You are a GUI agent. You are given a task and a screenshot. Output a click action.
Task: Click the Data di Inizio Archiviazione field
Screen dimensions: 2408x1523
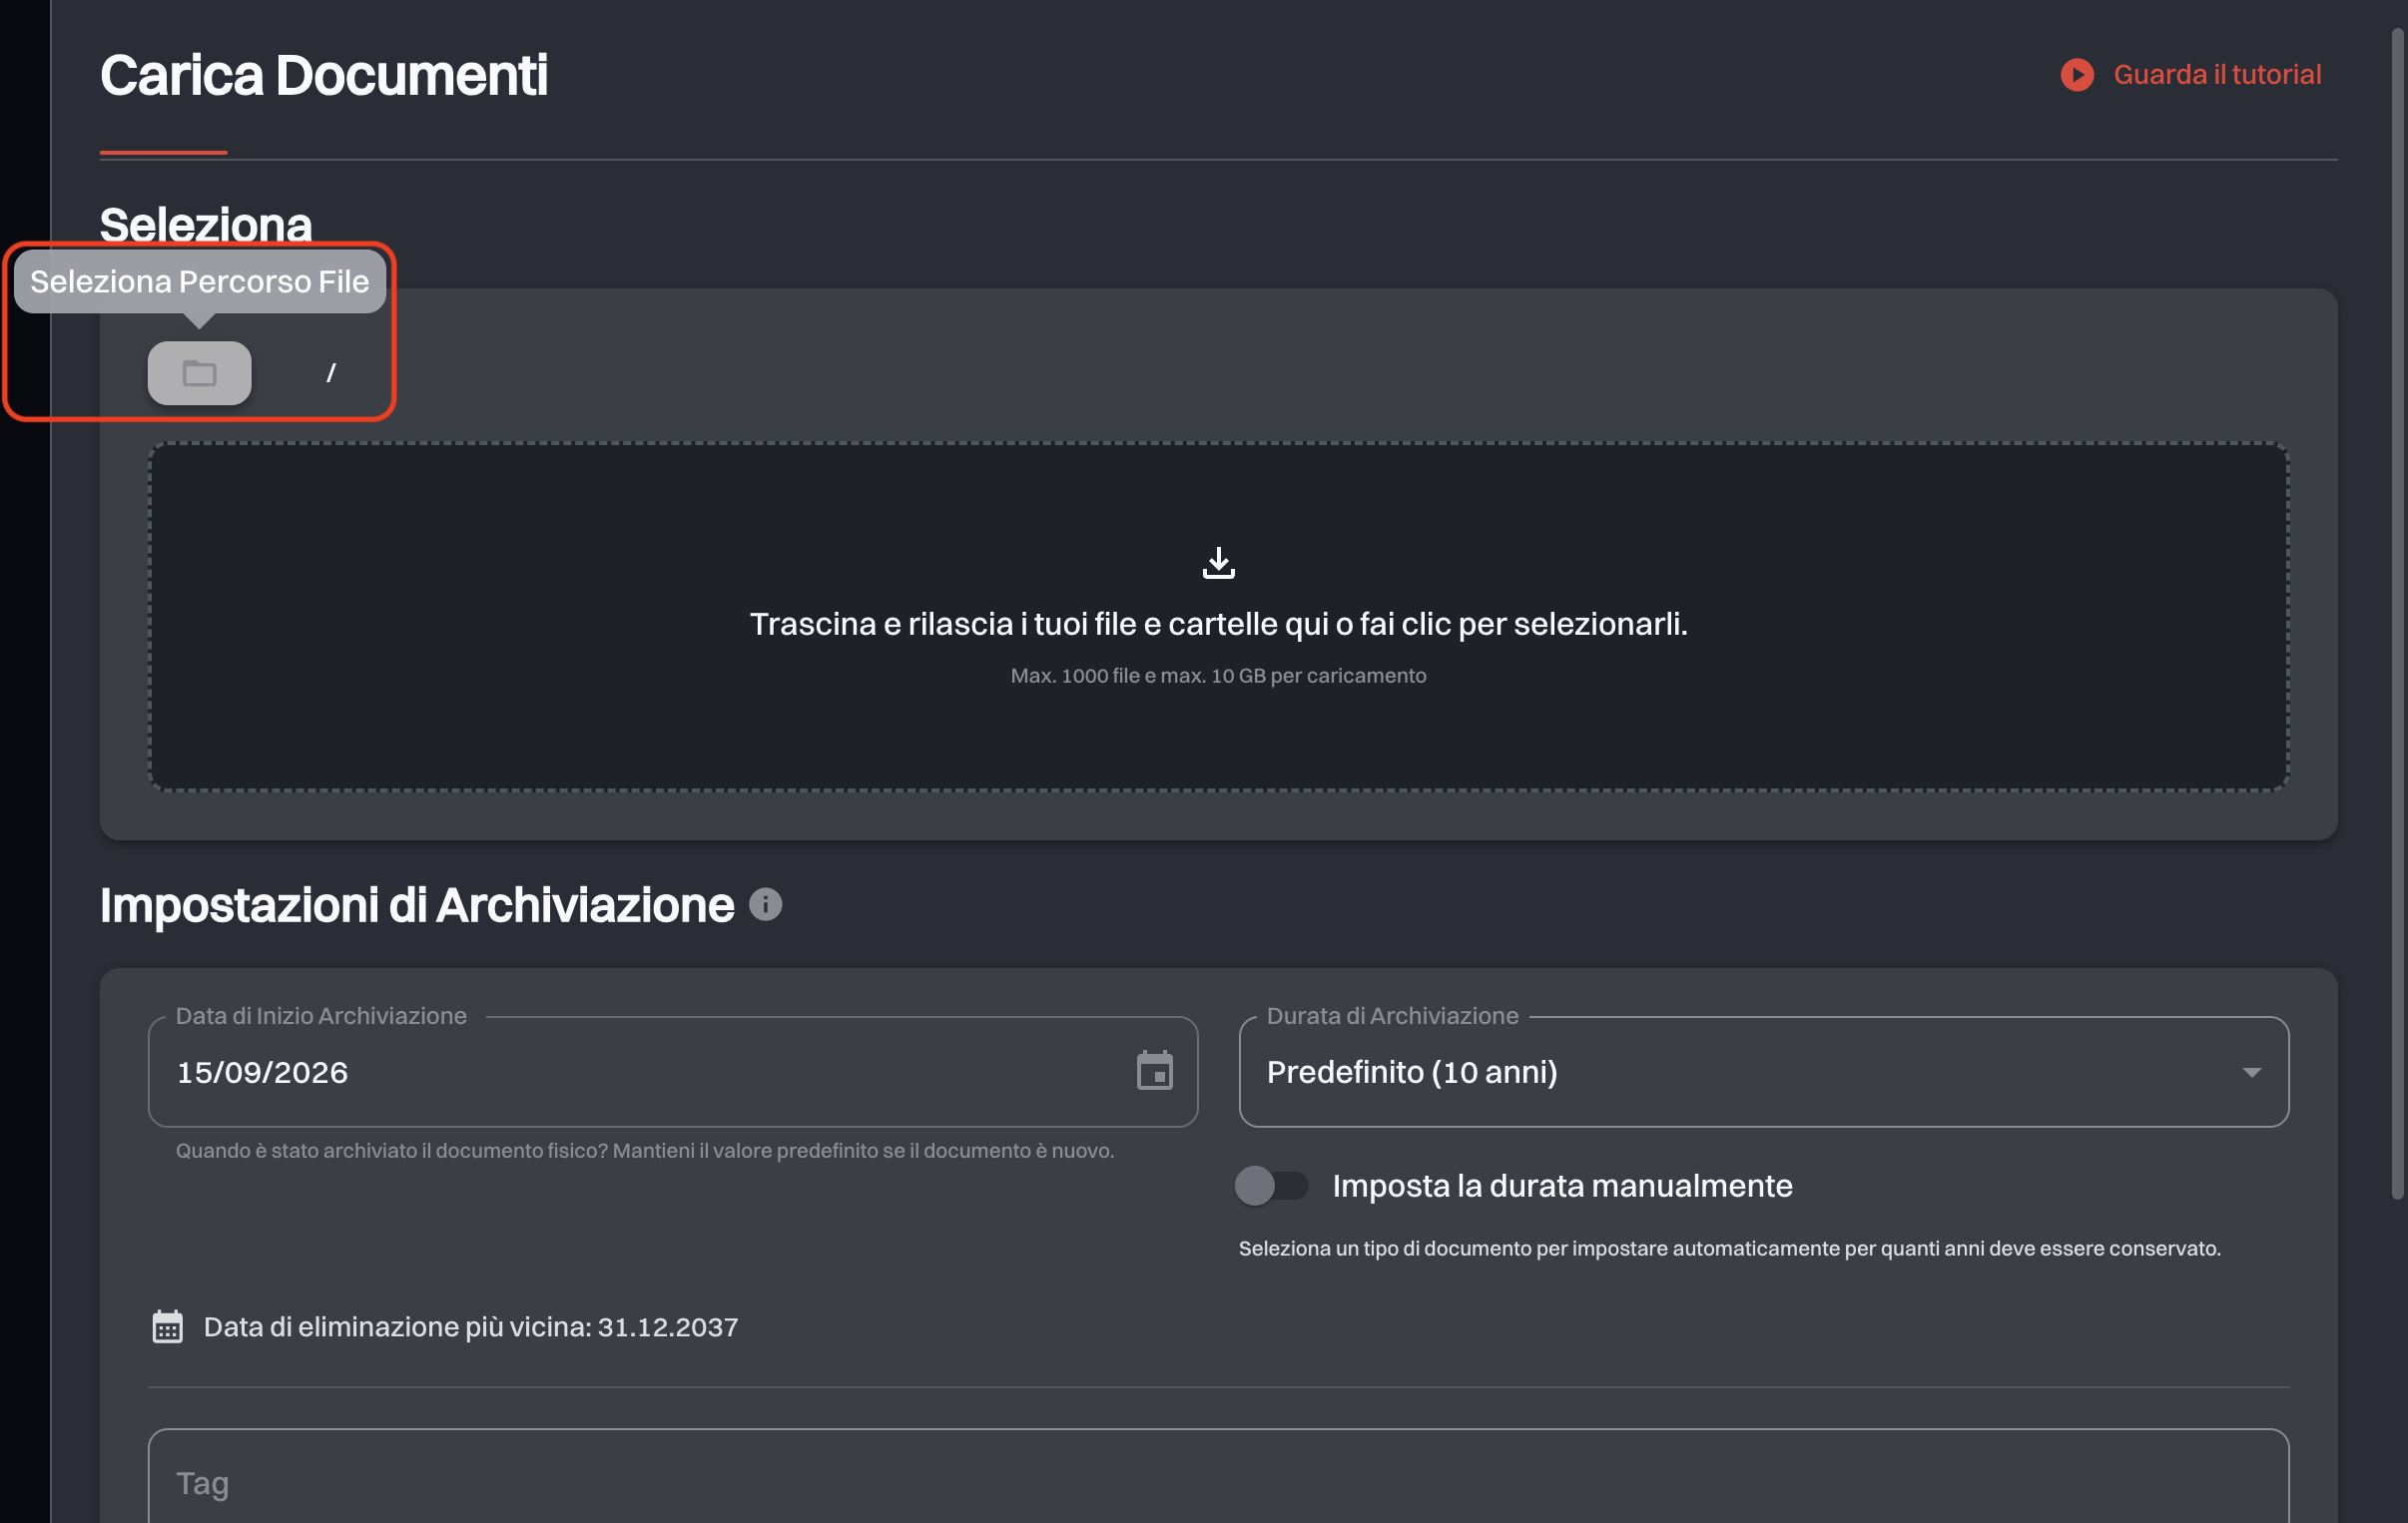click(x=672, y=1071)
